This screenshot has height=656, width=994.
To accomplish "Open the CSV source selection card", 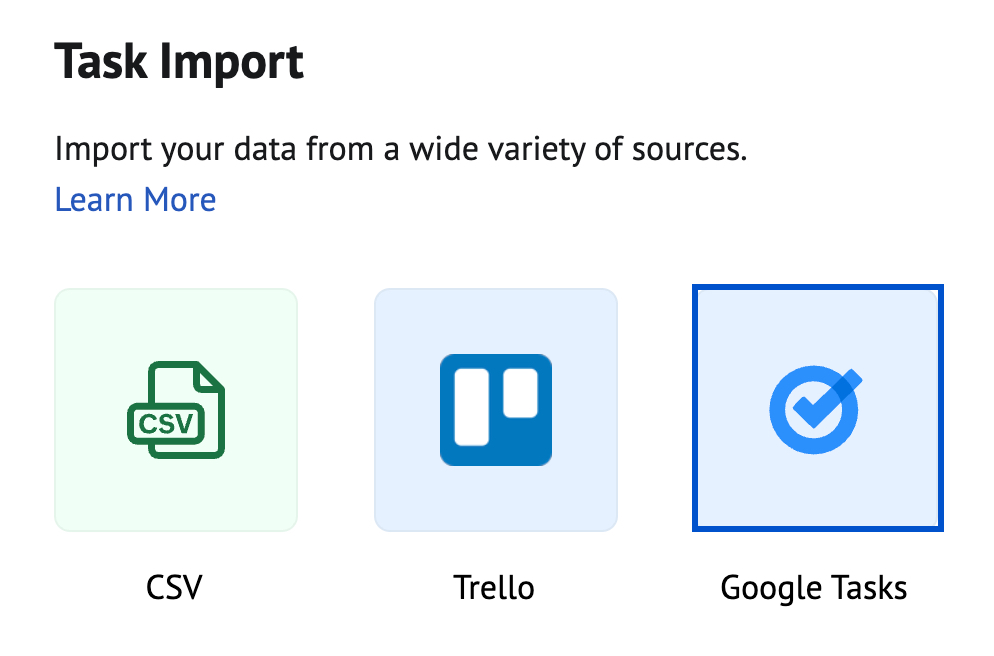I will point(176,408).
